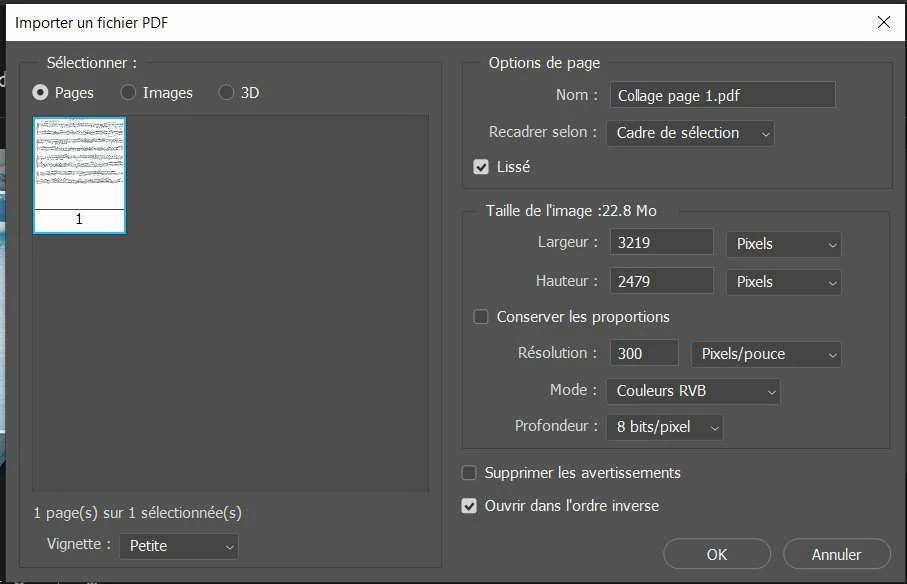The width and height of the screenshot is (907, 584).
Task: Click the 'Options de page' heading
Action: (x=544, y=63)
